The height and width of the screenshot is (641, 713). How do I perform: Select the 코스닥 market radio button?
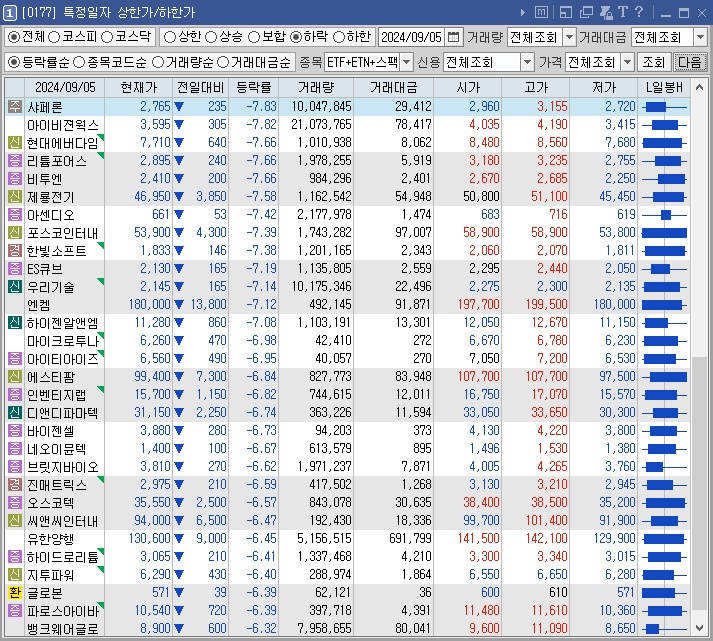point(107,37)
